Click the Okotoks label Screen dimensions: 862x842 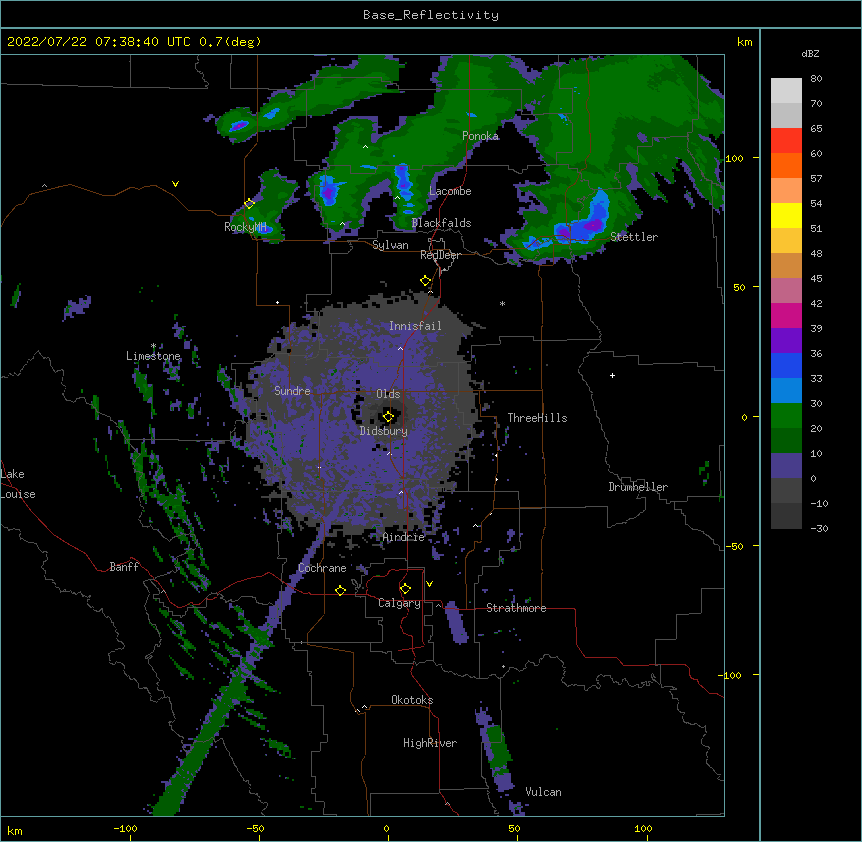412,700
